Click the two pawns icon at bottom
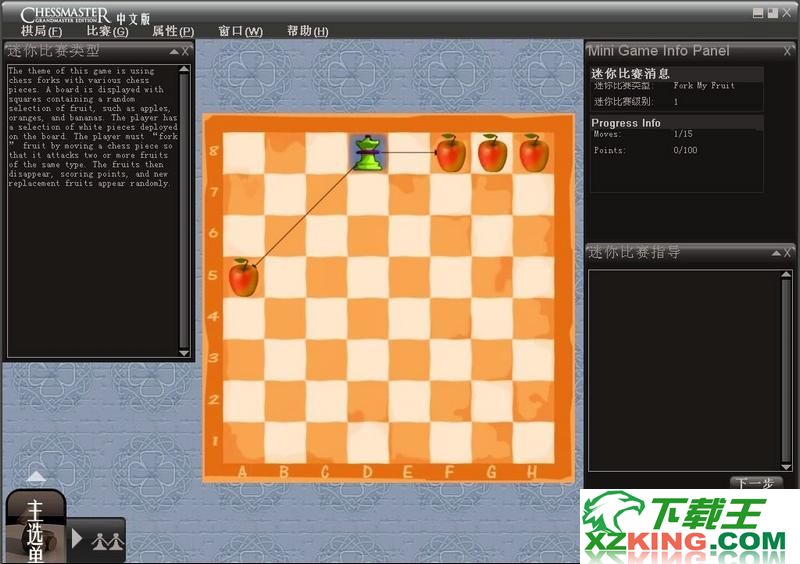 (108, 541)
